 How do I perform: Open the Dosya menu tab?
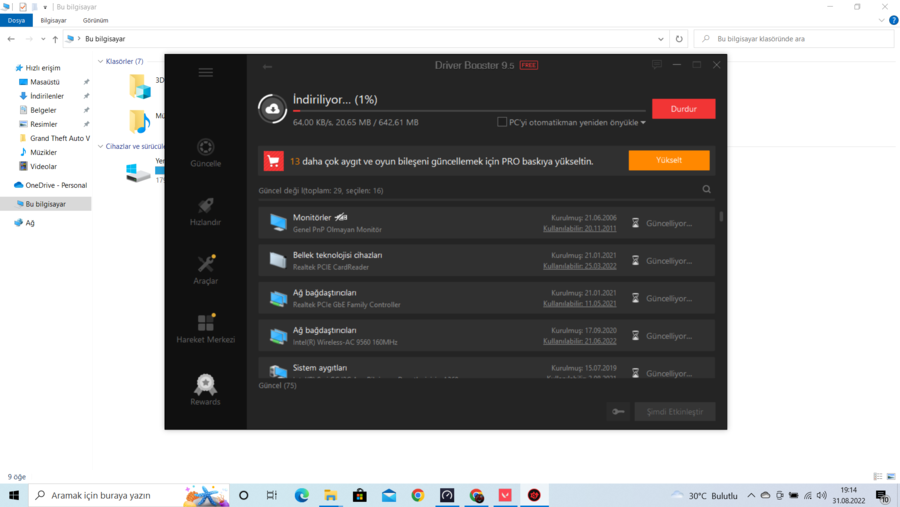coord(16,20)
